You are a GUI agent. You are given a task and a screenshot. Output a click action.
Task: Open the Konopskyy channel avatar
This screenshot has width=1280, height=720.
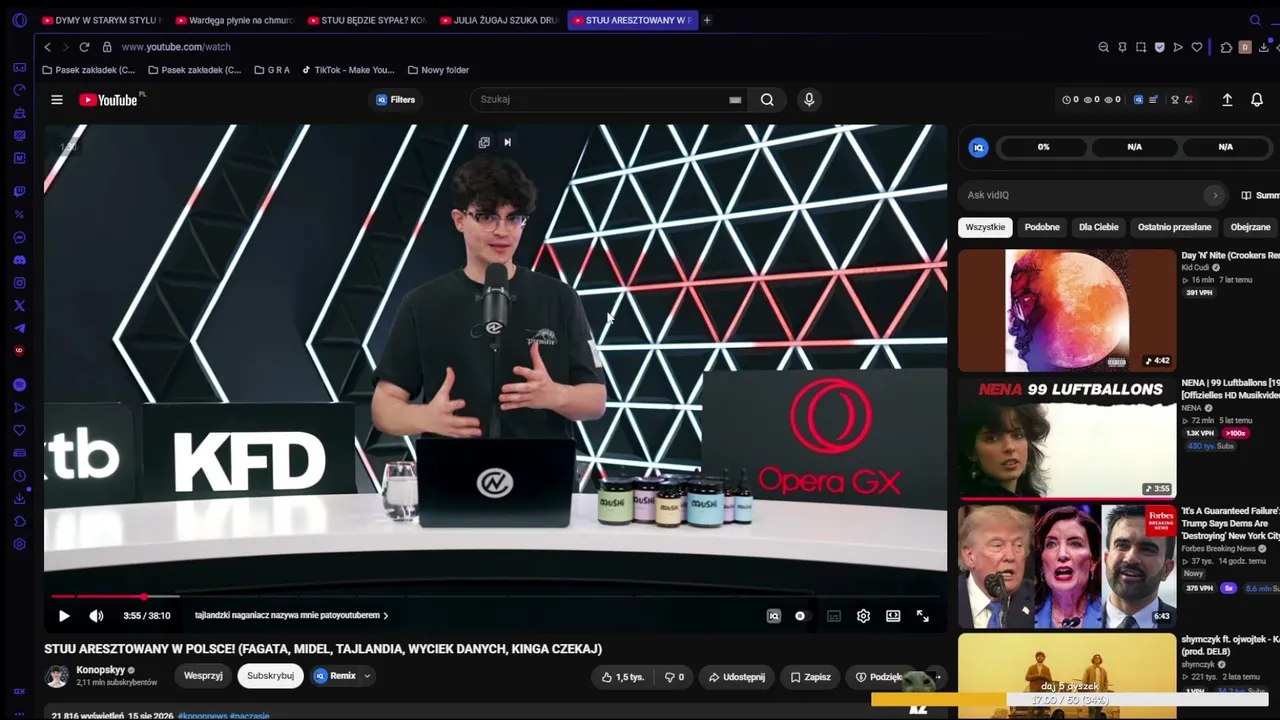pyautogui.click(x=57, y=676)
